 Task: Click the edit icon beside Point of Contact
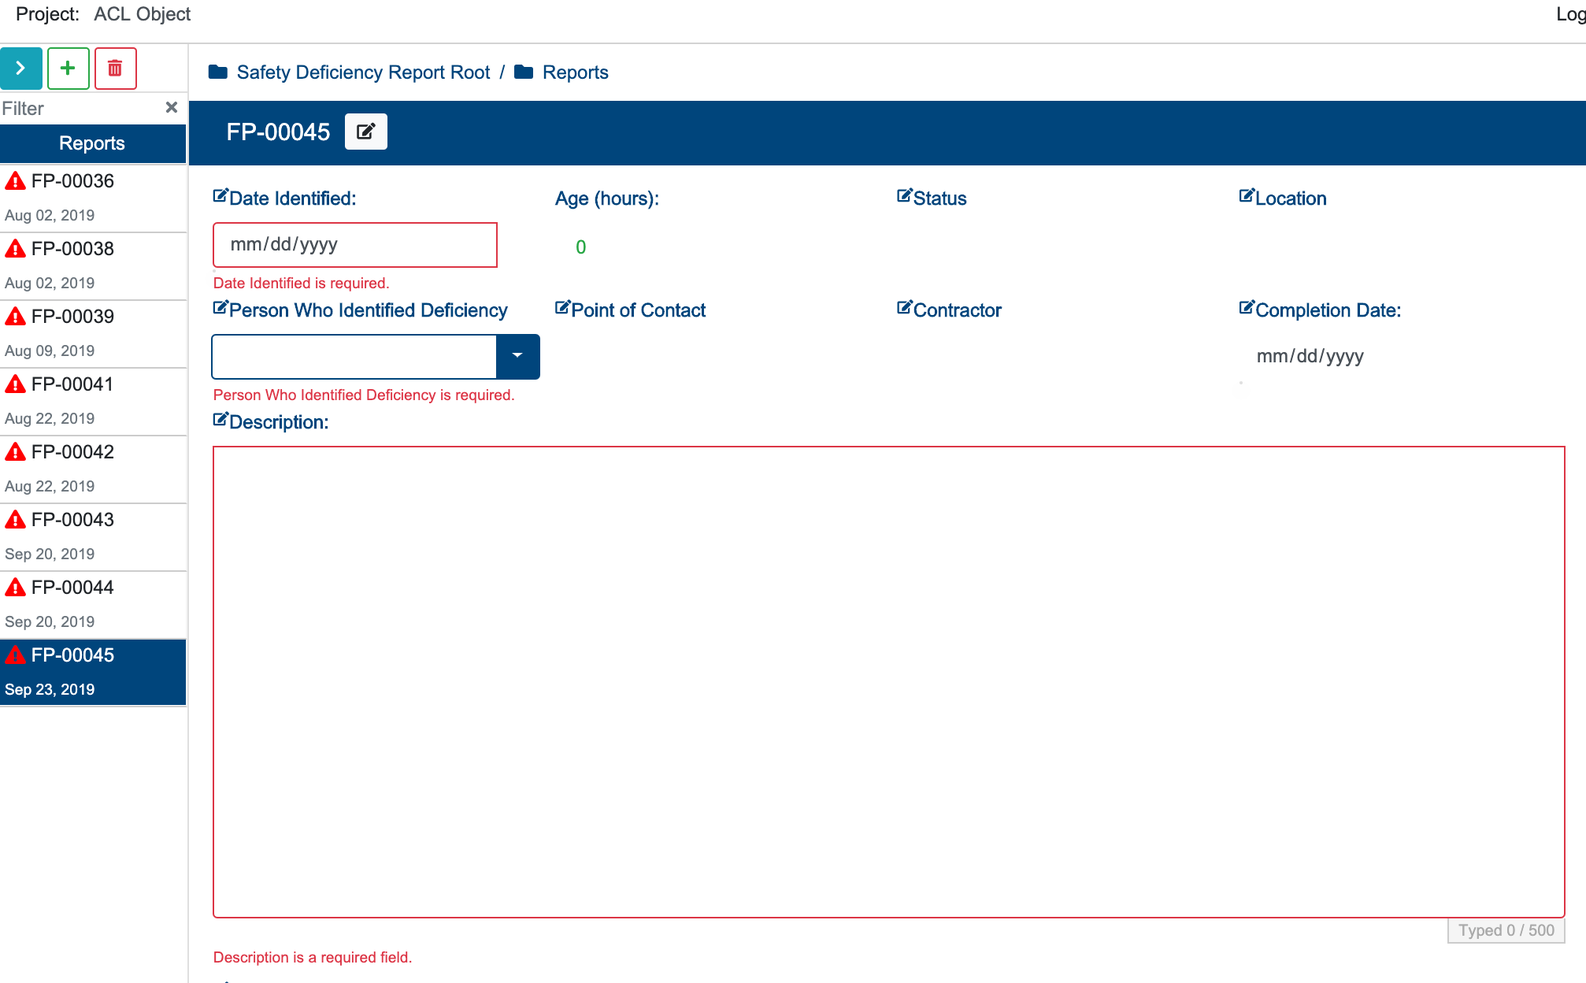pos(562,308)
